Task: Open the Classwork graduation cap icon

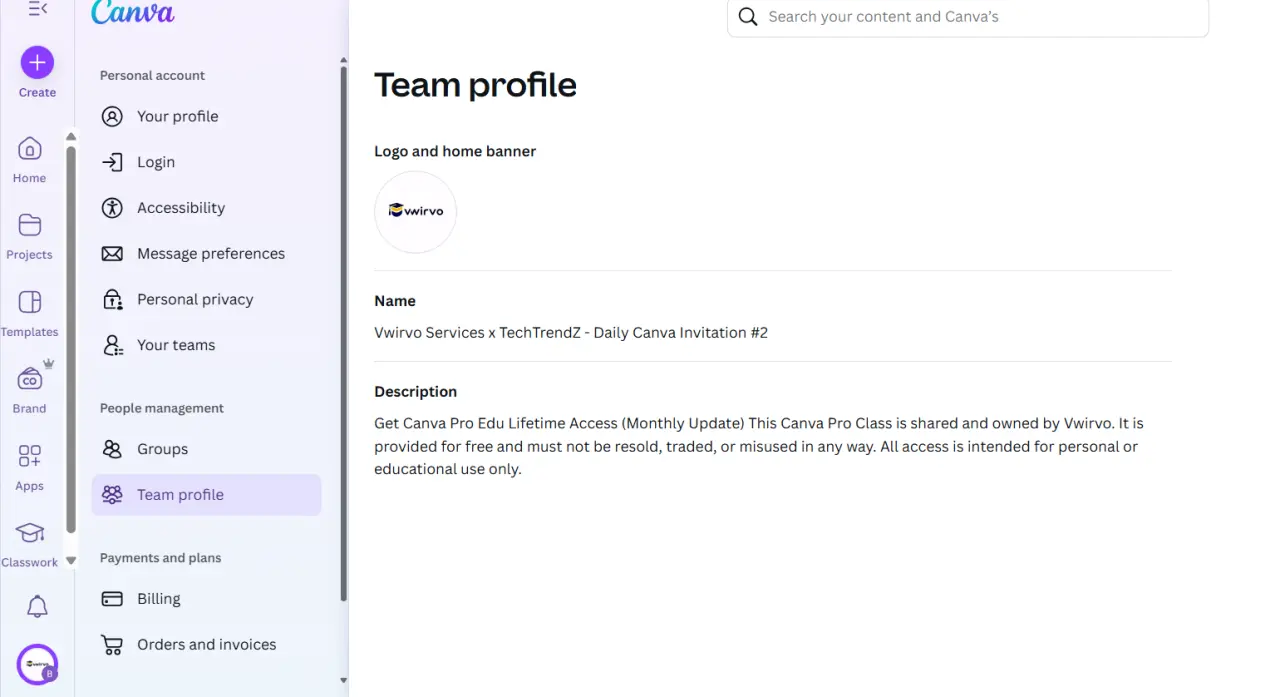Action: click(x=30, y=533)
